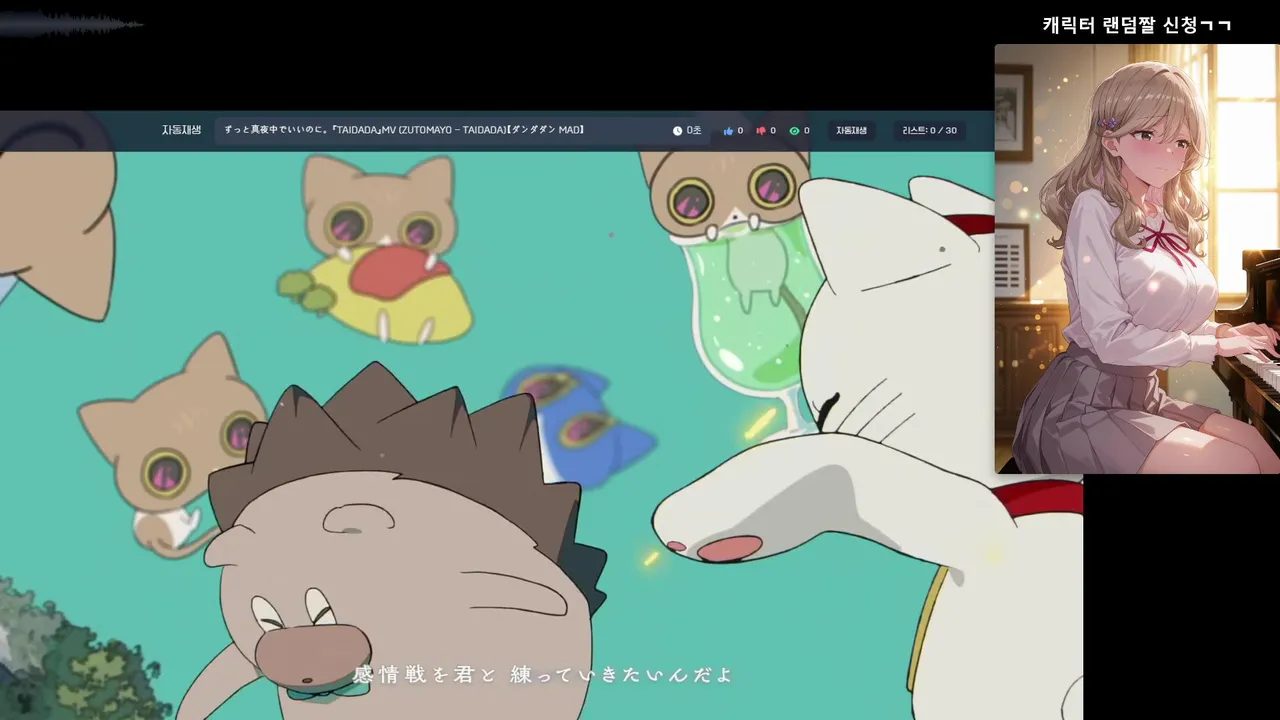Click the blue thumbs-up like icon
This screenshot has width=1280, height=720.
[728, 131]
